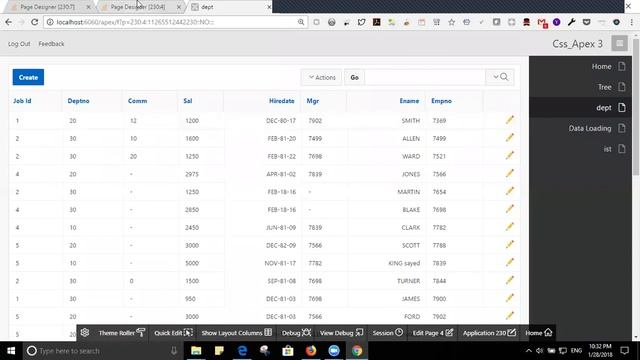Open edit pencil for KING sayed
The height and width of the screenshot is (360, 640).
click(x=509, y=262)
